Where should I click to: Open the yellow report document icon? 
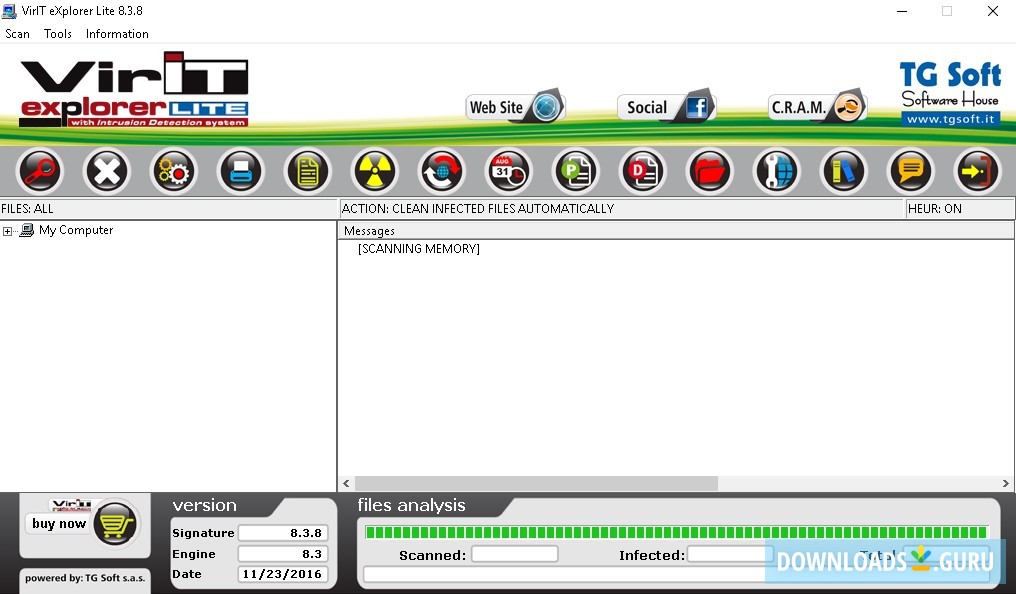pos(308,172)
